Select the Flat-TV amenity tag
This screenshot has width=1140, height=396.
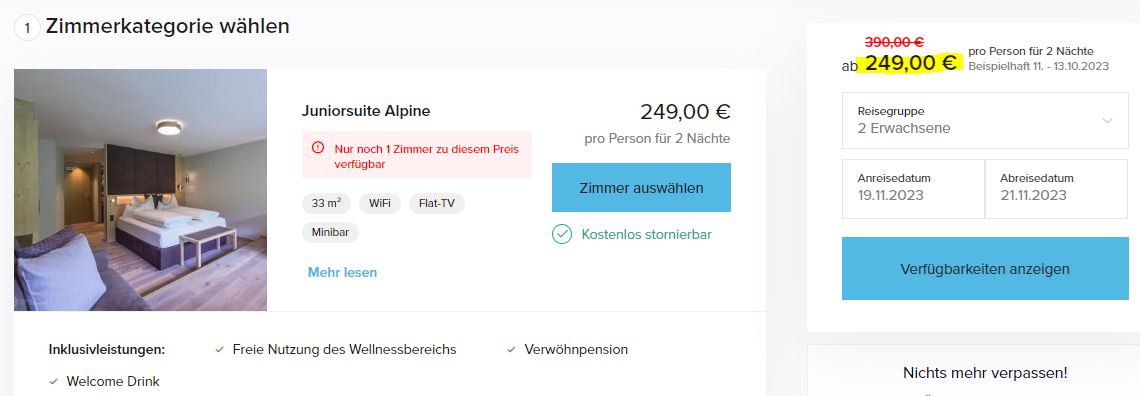tap(437, 203)
